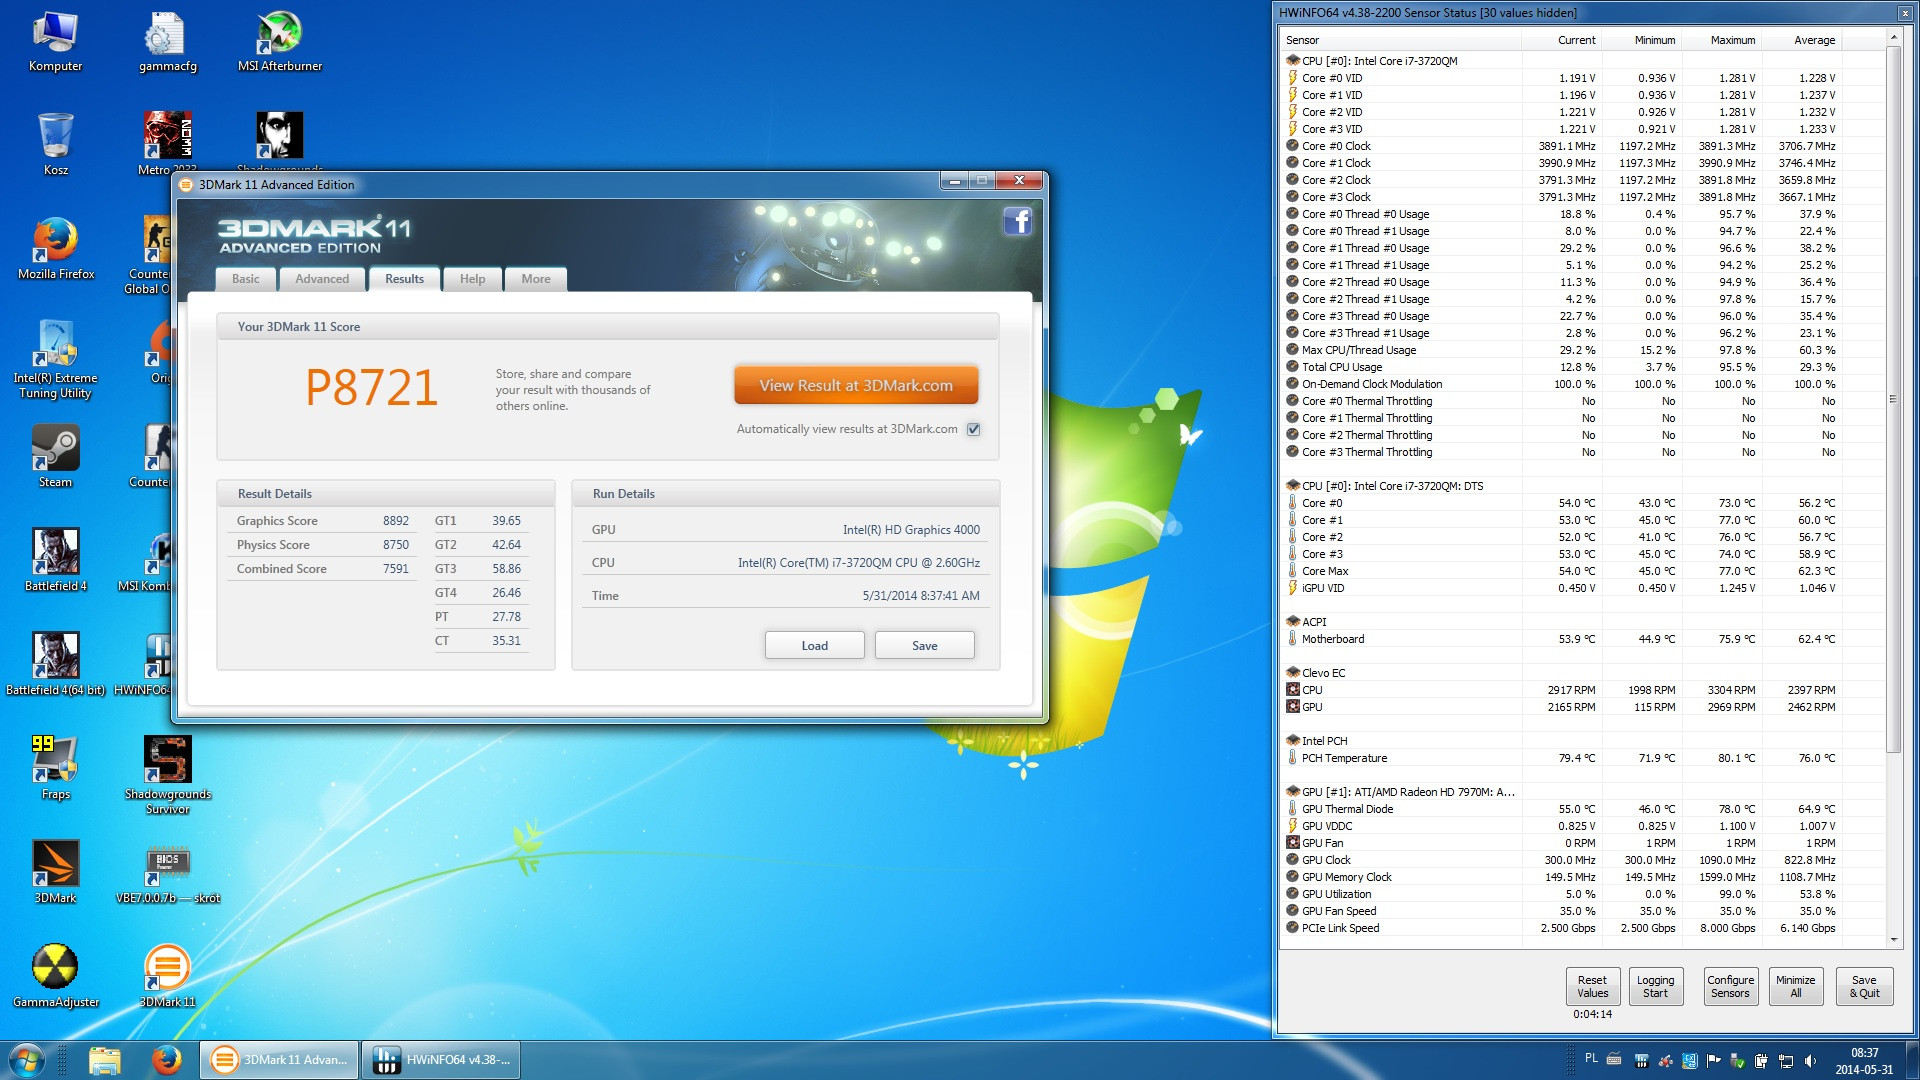
Task: Open Configure Sensors in HWiNFO64
Action: point(1730,986)
